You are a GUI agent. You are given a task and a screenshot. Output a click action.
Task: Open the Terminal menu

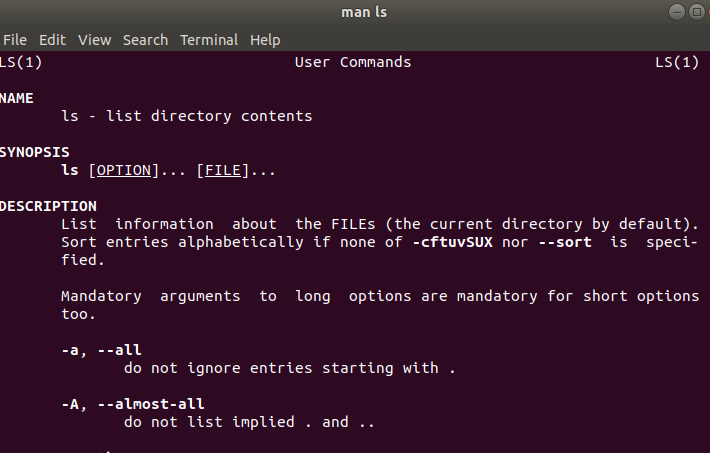pyautogui.click(x=209, y=40)
